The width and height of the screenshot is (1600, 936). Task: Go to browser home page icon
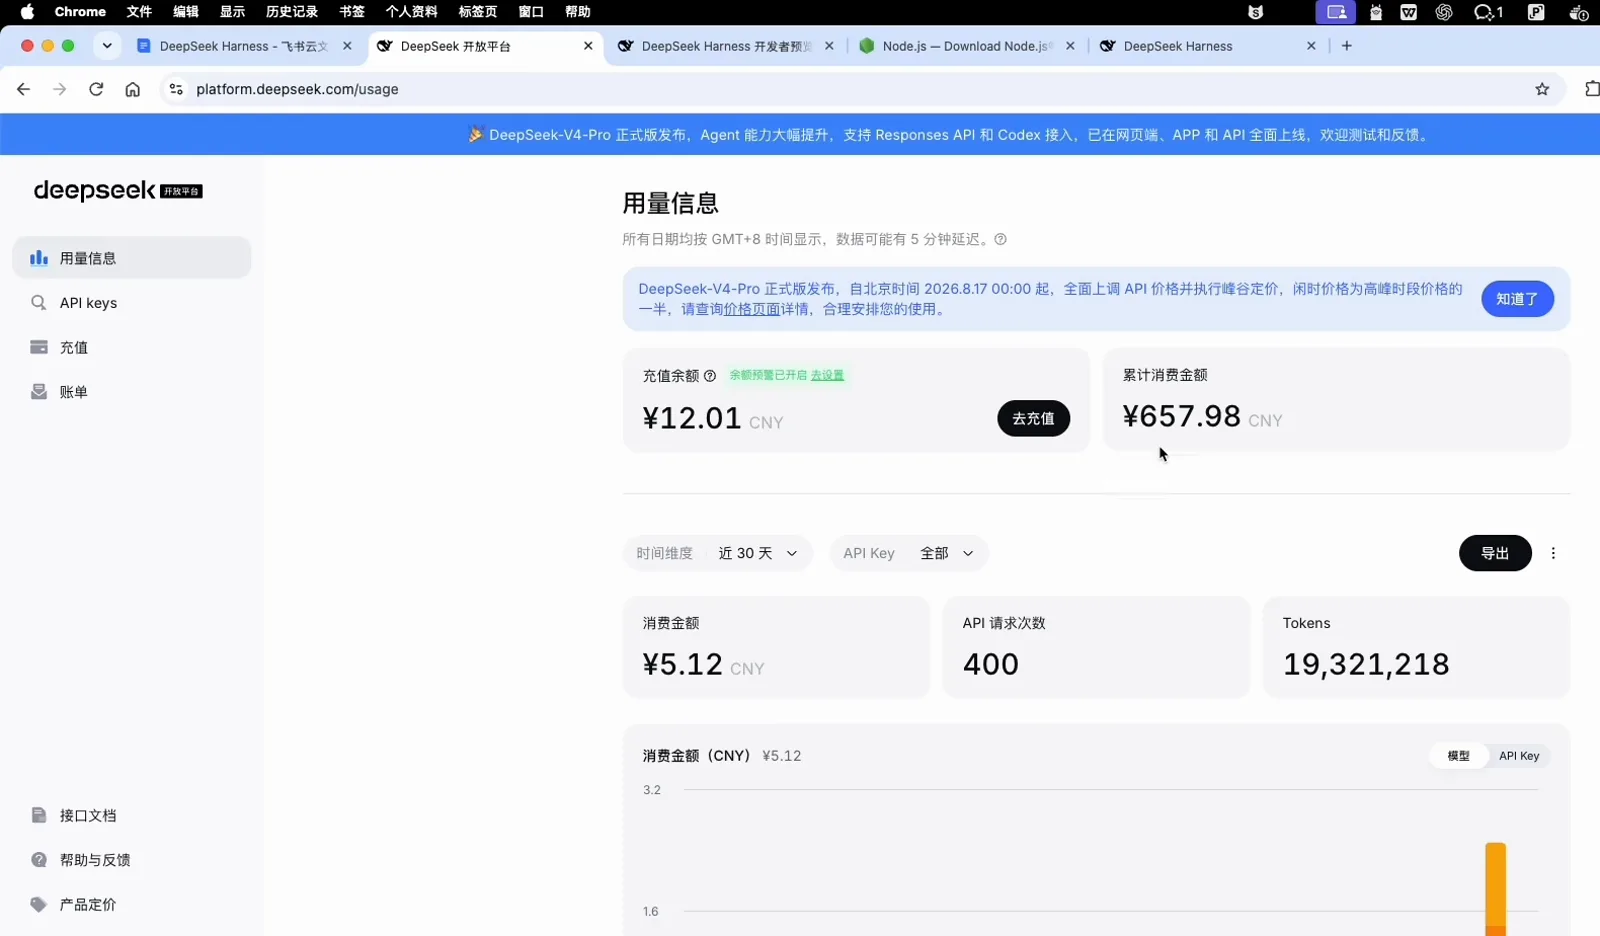132,89
